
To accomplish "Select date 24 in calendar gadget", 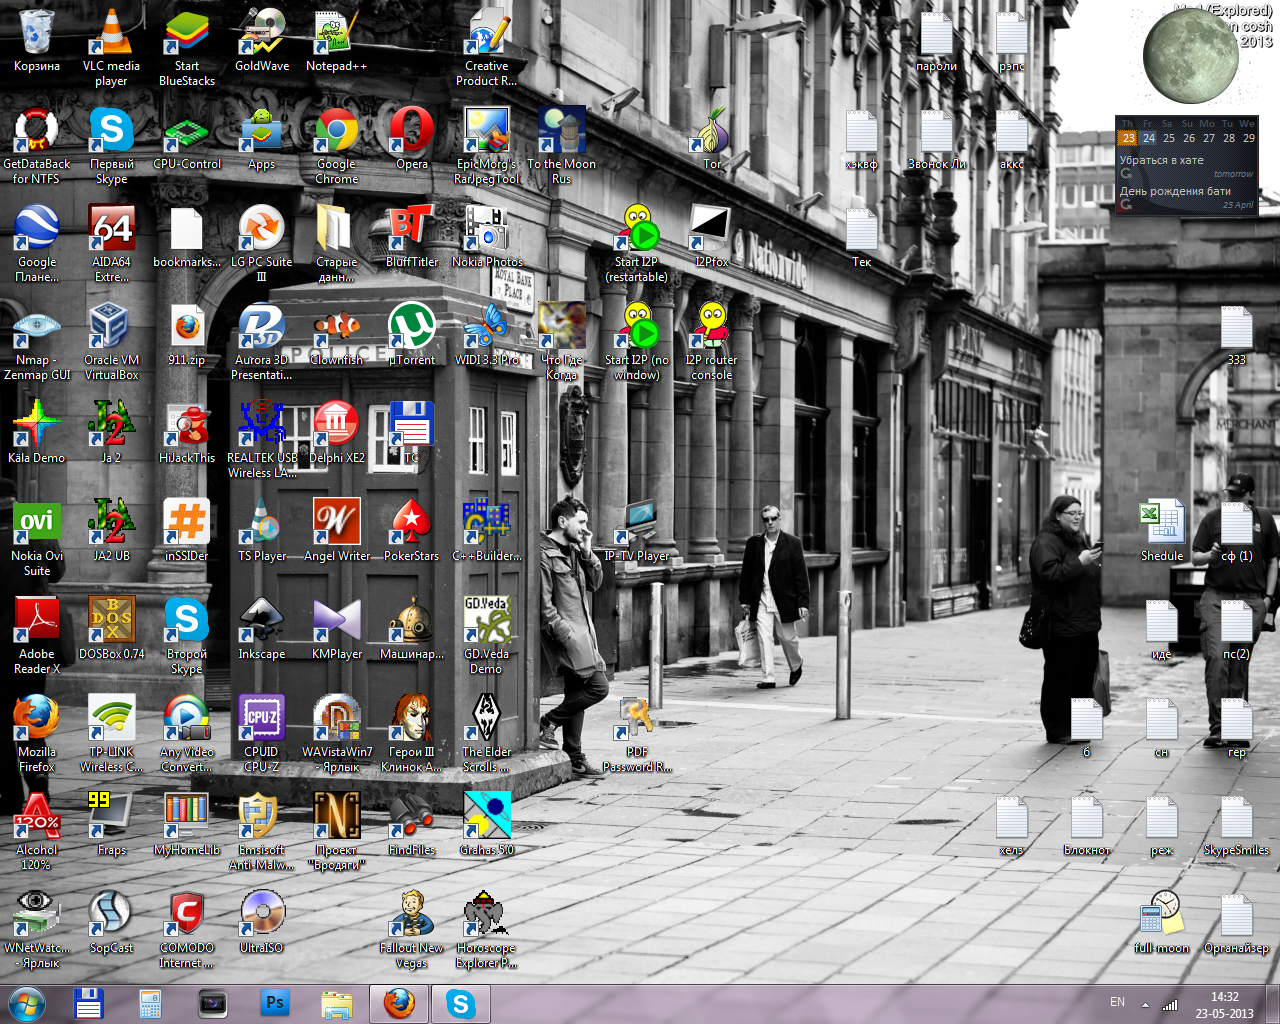I will point(1149,138).
